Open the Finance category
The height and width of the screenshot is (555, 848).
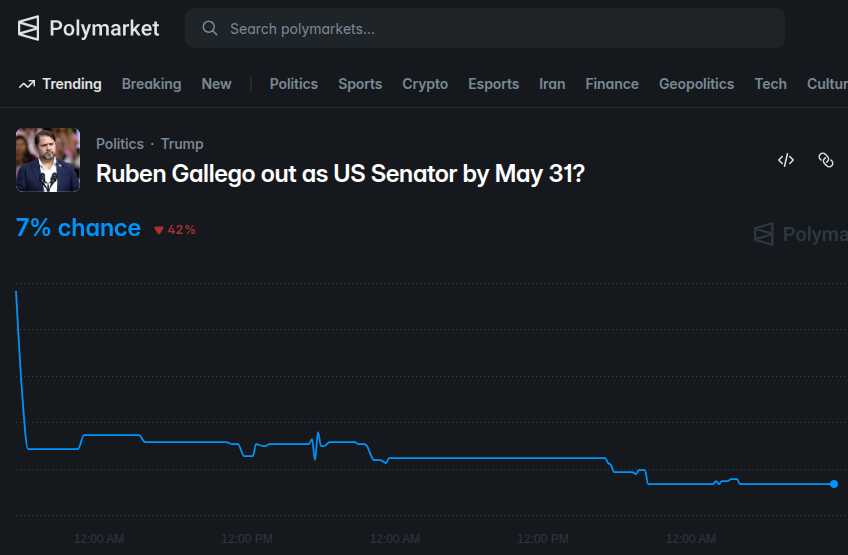[612, 84]
